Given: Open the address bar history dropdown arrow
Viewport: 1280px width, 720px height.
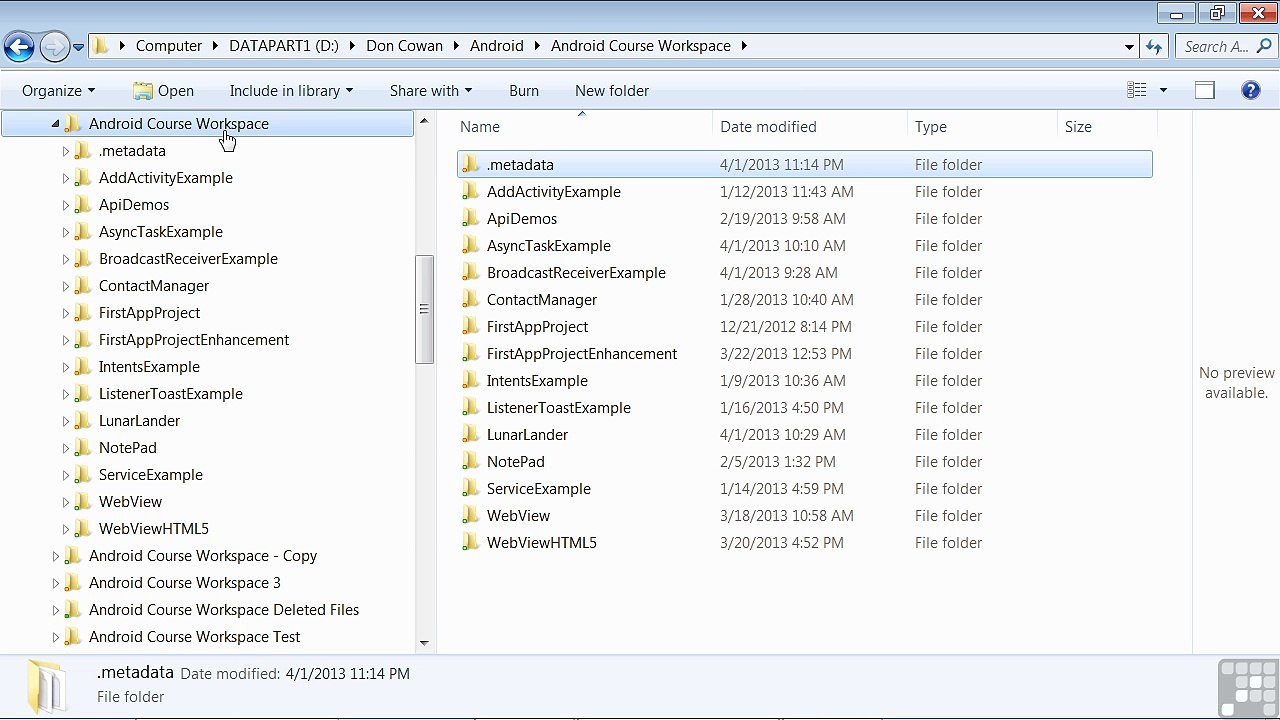Looking at the screenshot, I should pos(1129,46).
